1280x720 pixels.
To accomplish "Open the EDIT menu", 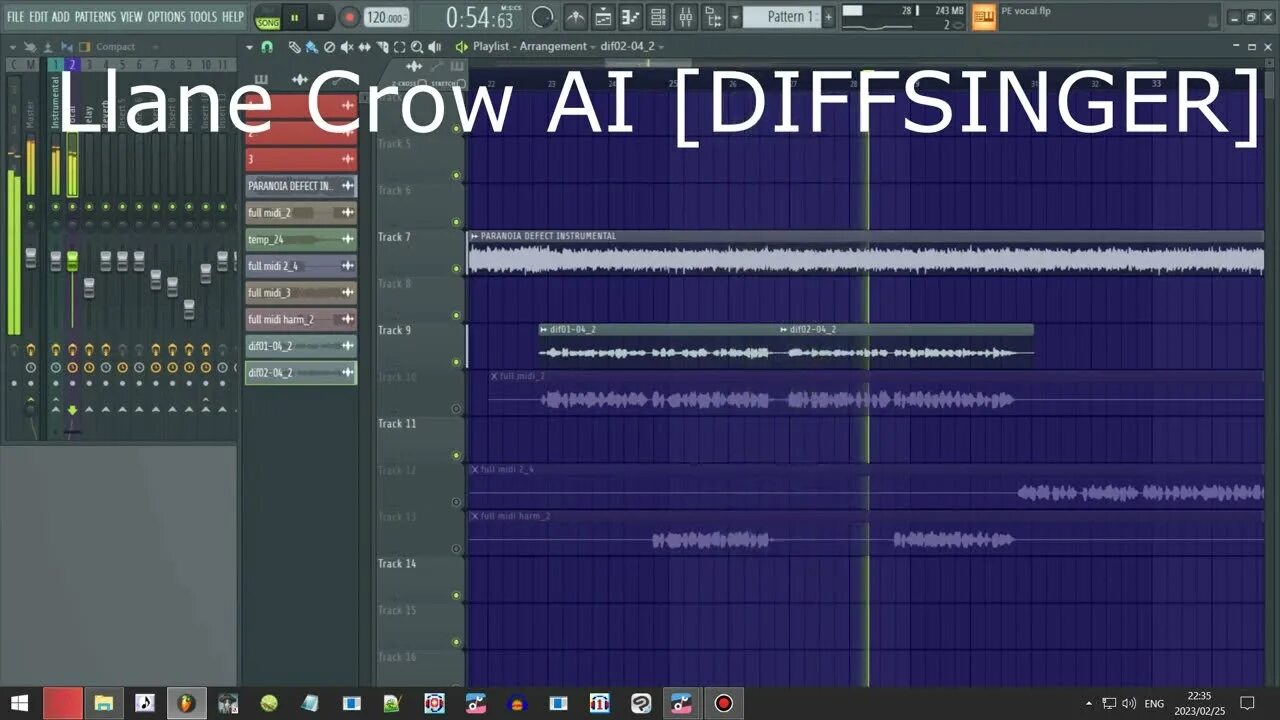I will (39, 17).
